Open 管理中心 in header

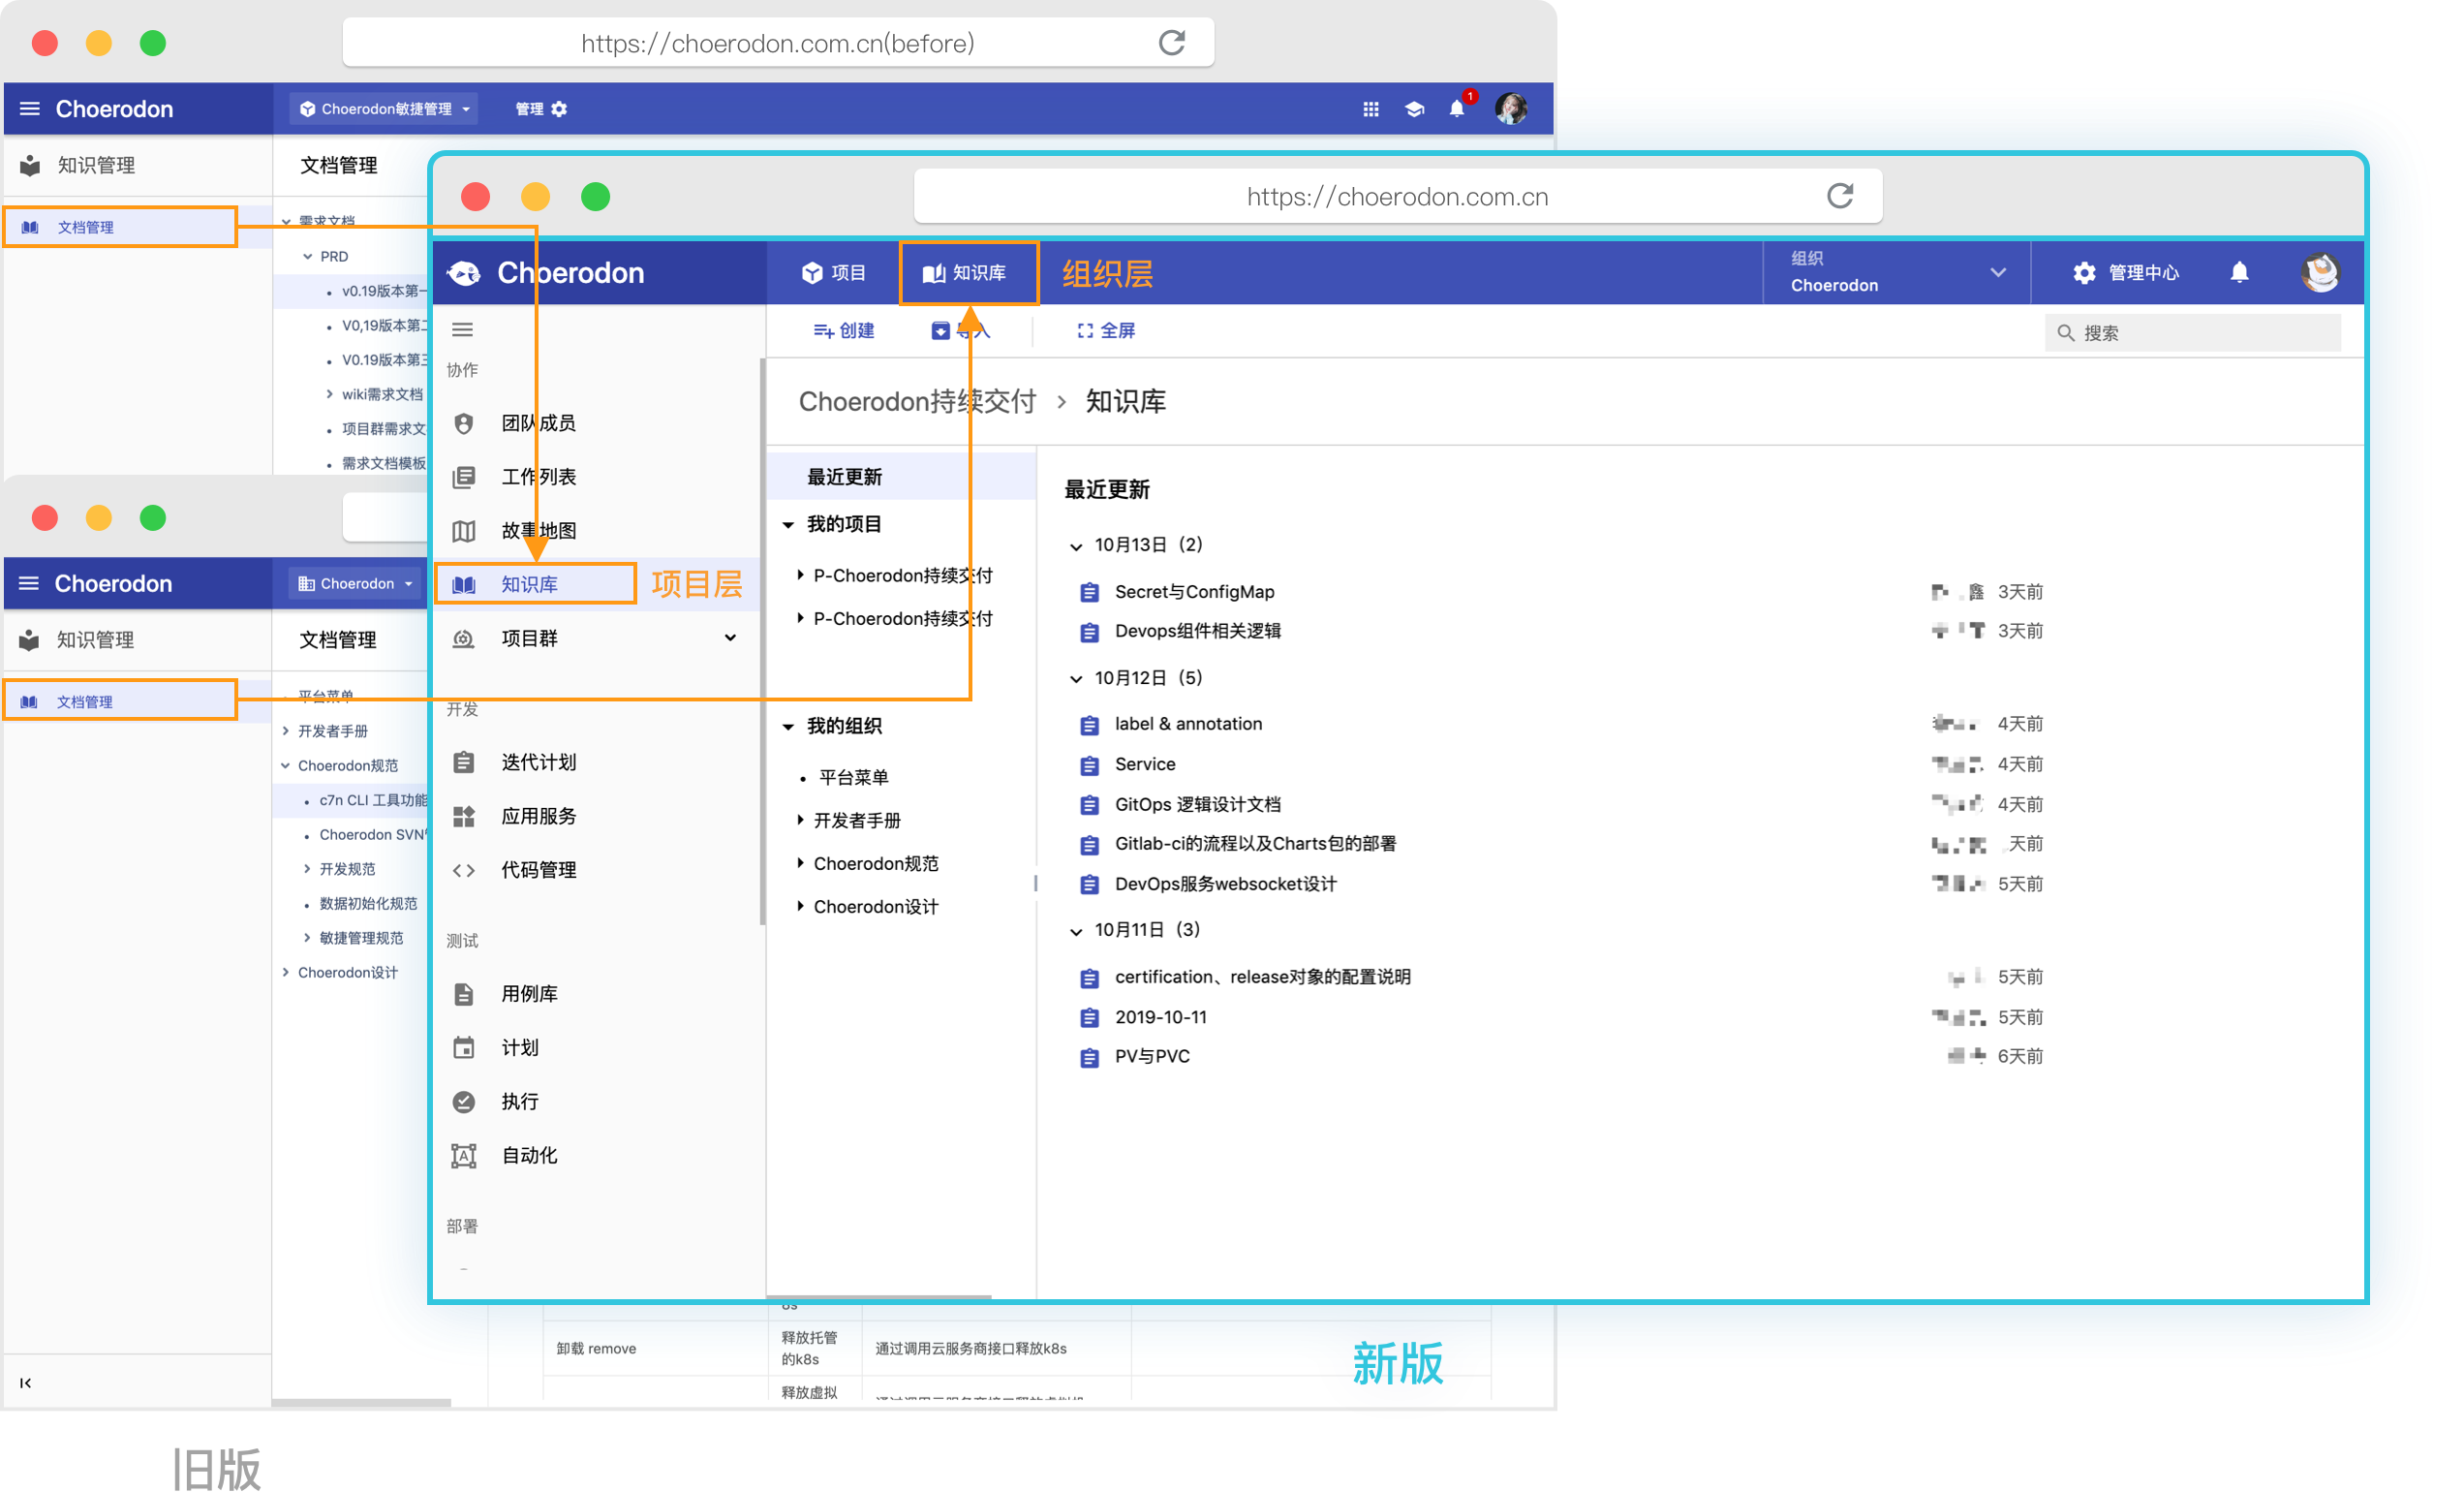pos(2125,272)
